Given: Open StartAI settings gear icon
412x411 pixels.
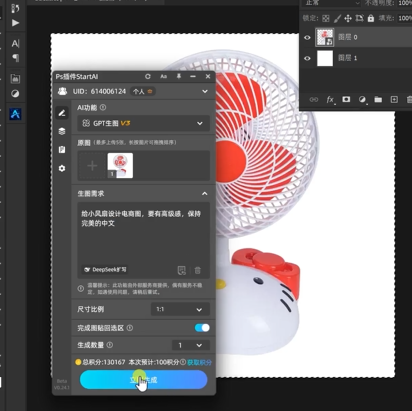Looking at the screenshot, I should 62,168.
